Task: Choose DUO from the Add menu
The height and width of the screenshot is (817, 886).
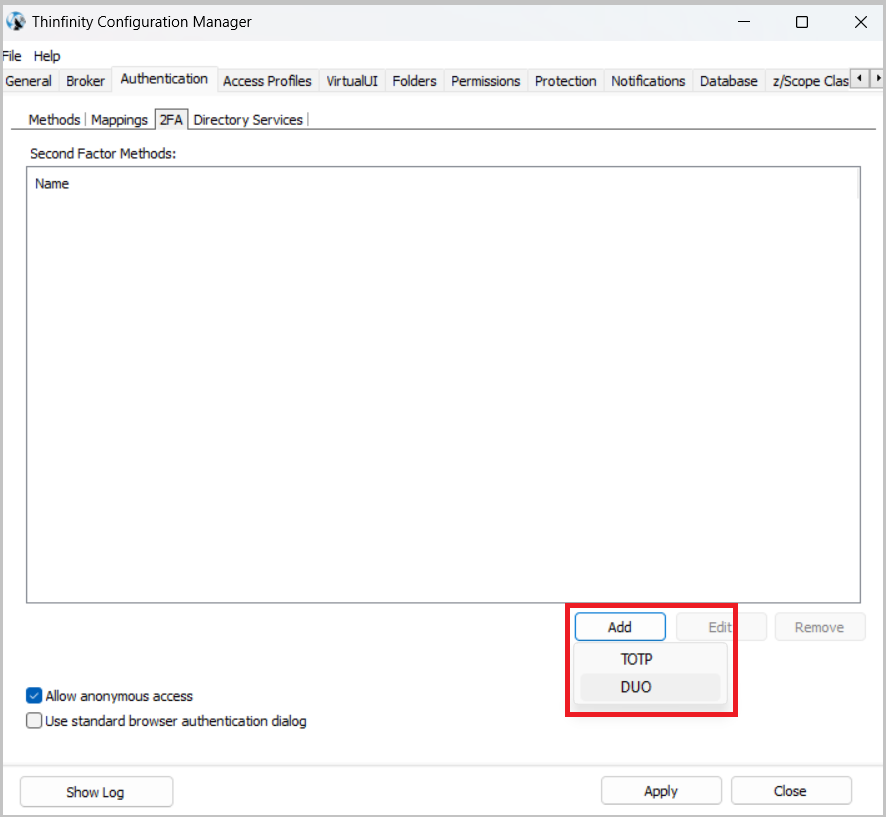Action: point(650,686)
